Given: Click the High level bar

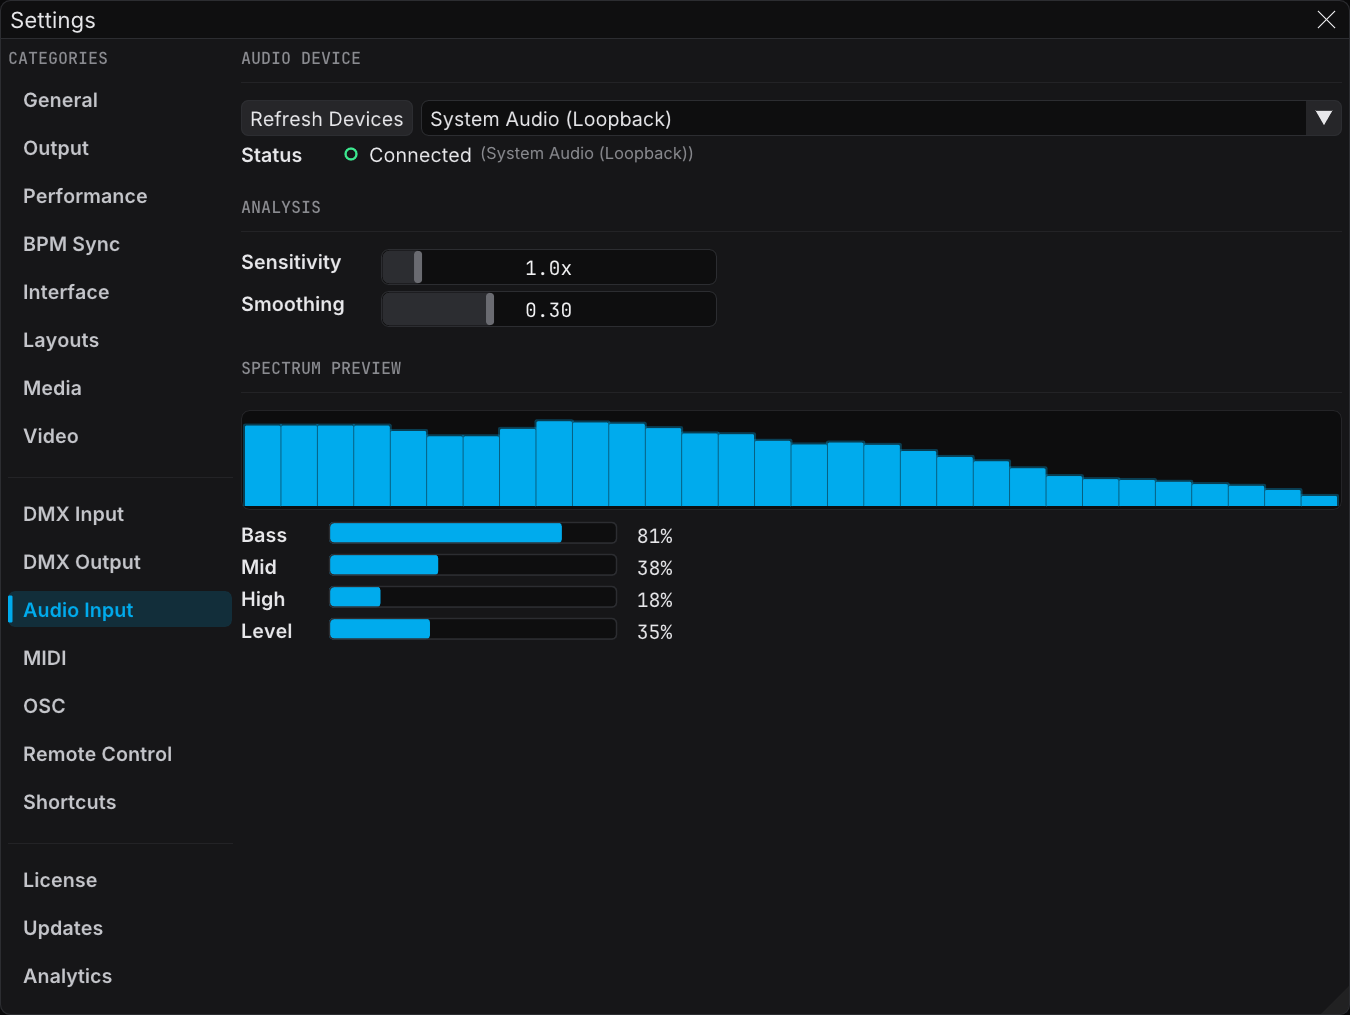Looking at the screenshot, I should click(x=473, y=597).
